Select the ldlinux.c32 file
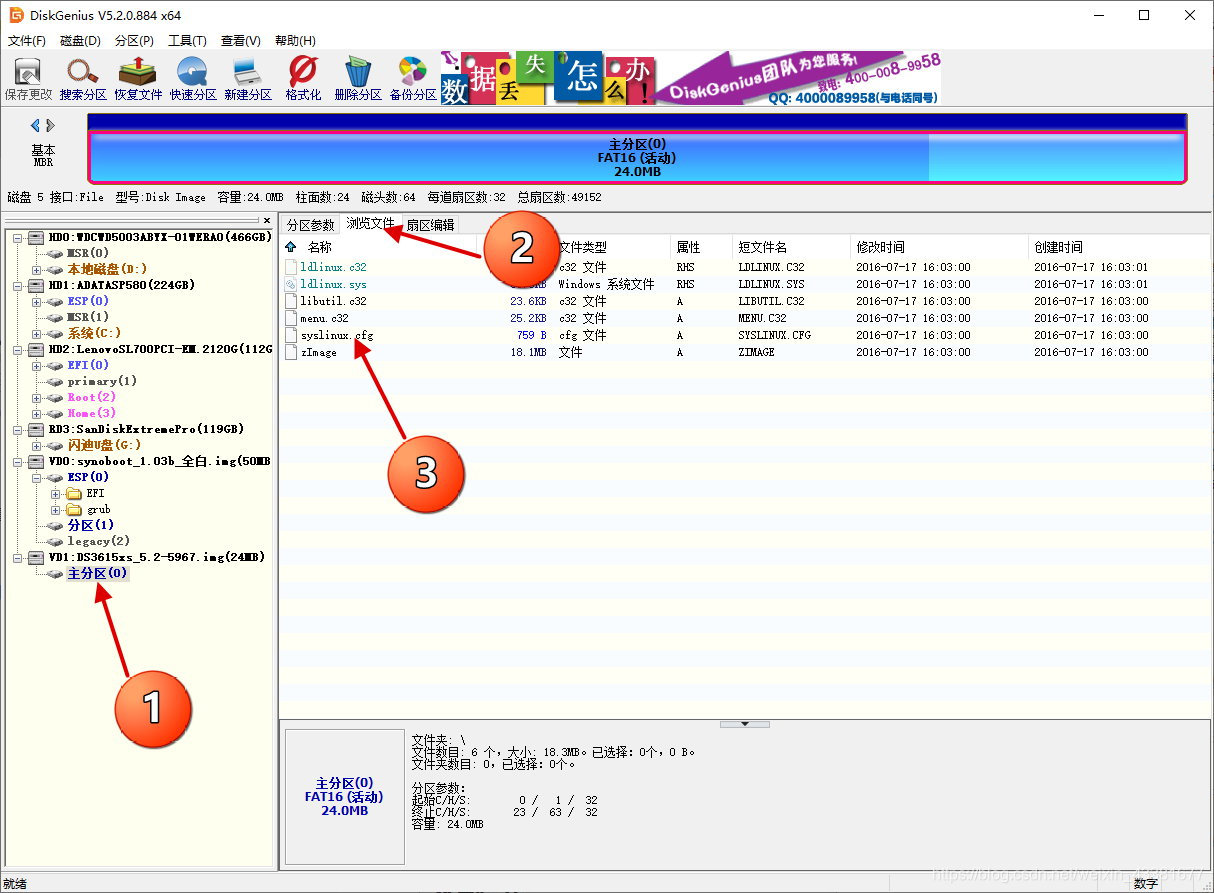 point(333,268)
